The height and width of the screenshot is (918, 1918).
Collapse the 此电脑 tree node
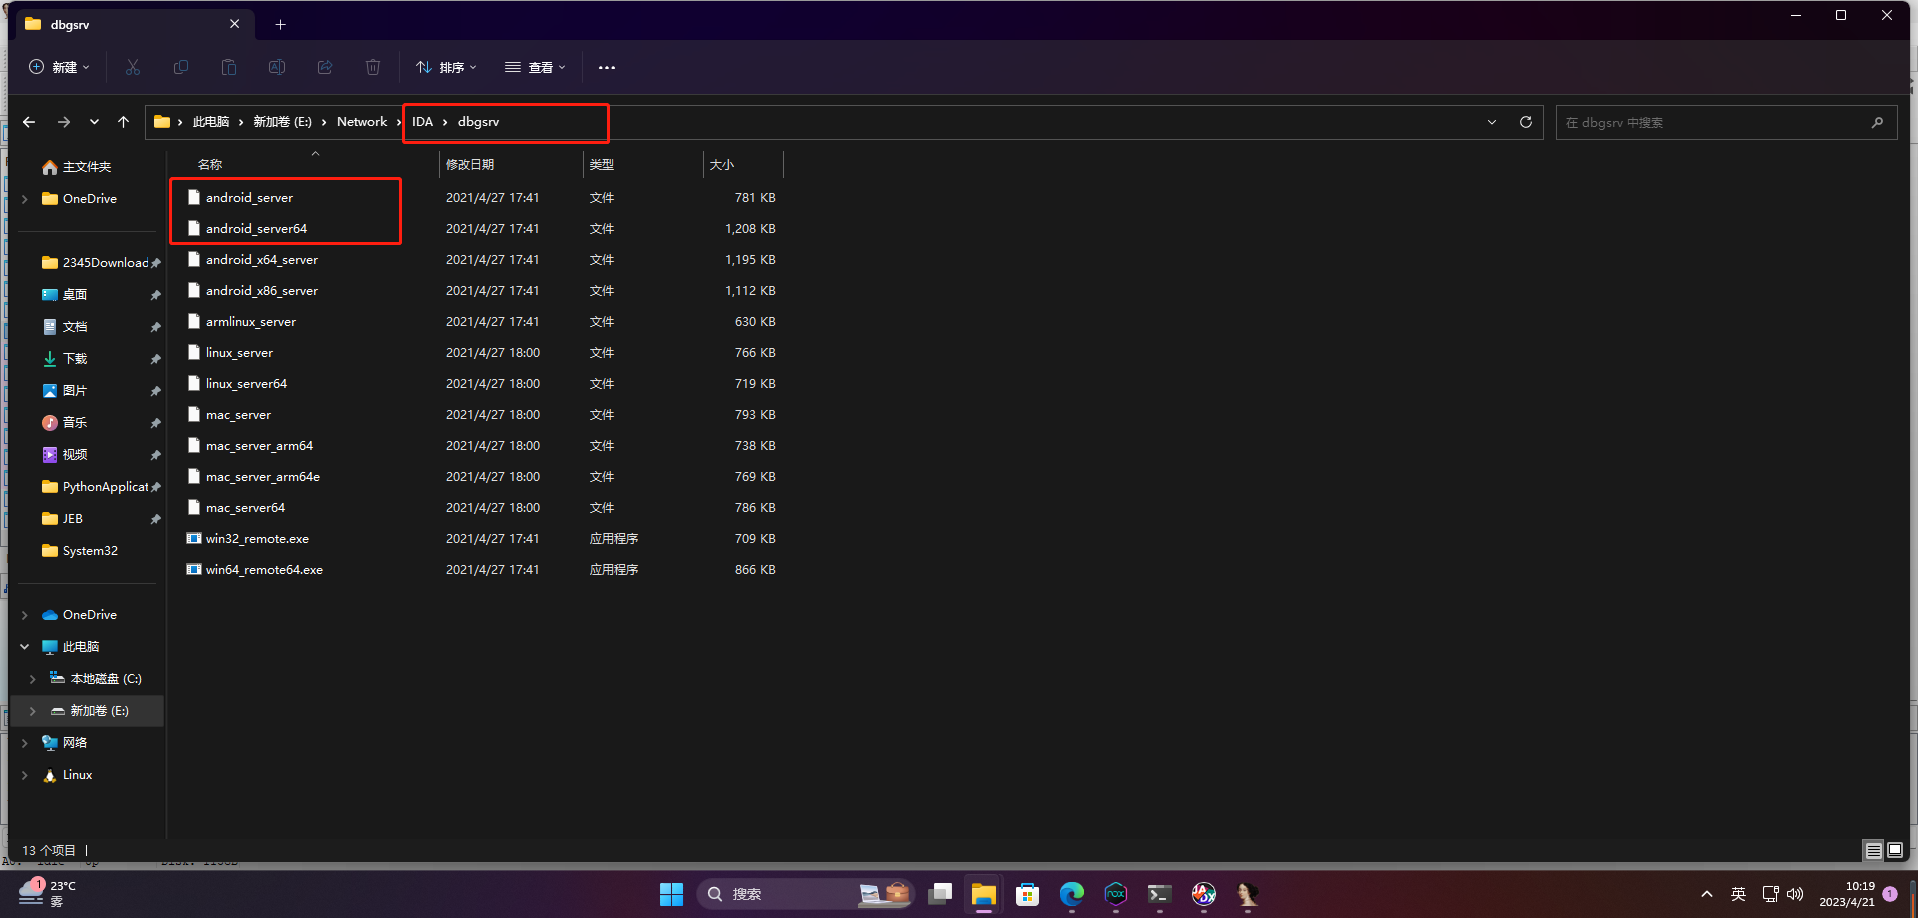point(25,647)
